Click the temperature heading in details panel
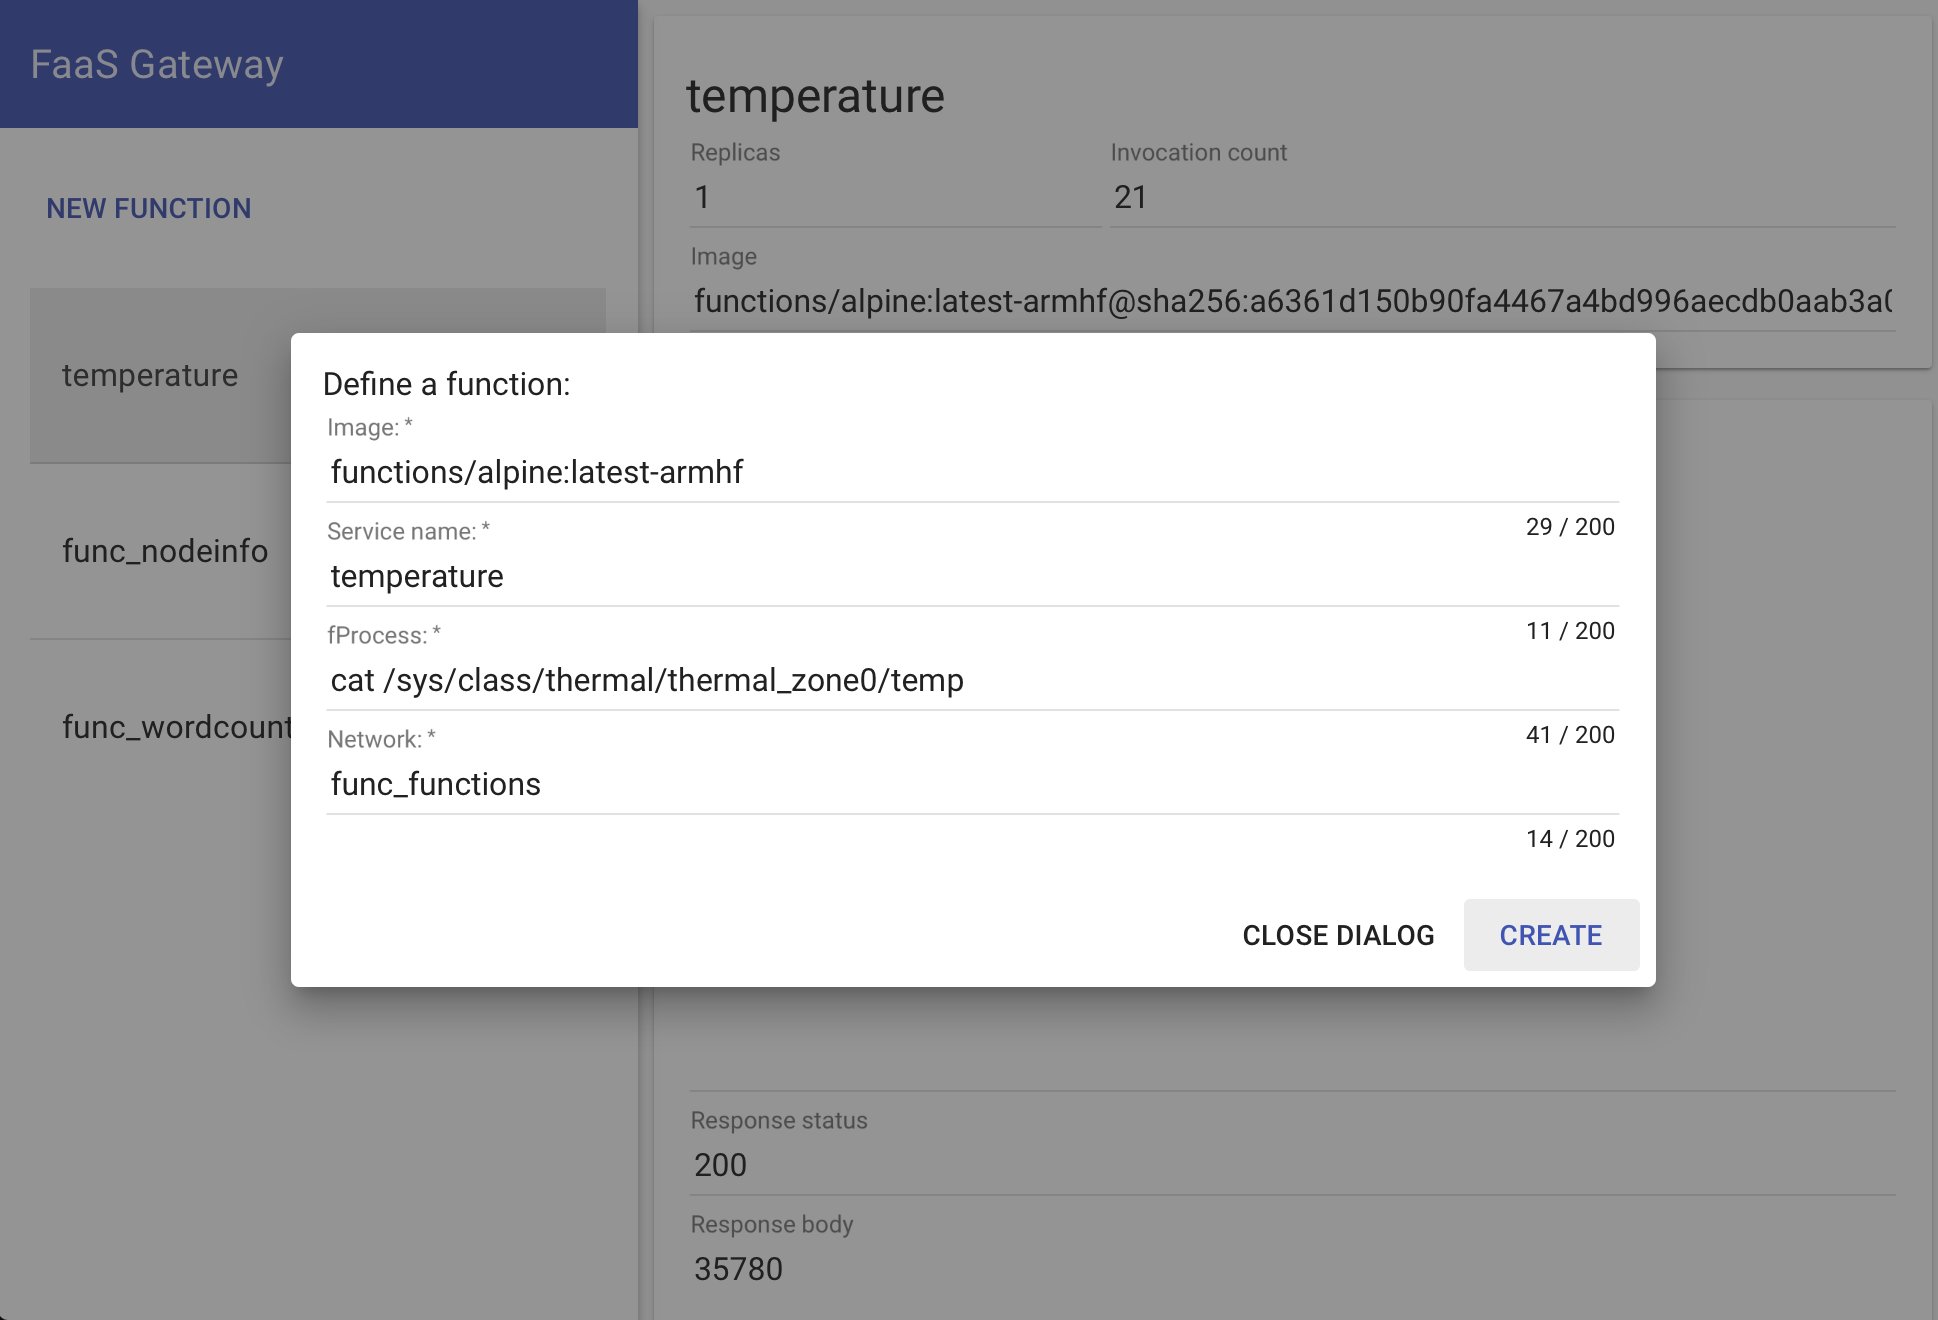 pyautogui.click(x=815, y=97)
